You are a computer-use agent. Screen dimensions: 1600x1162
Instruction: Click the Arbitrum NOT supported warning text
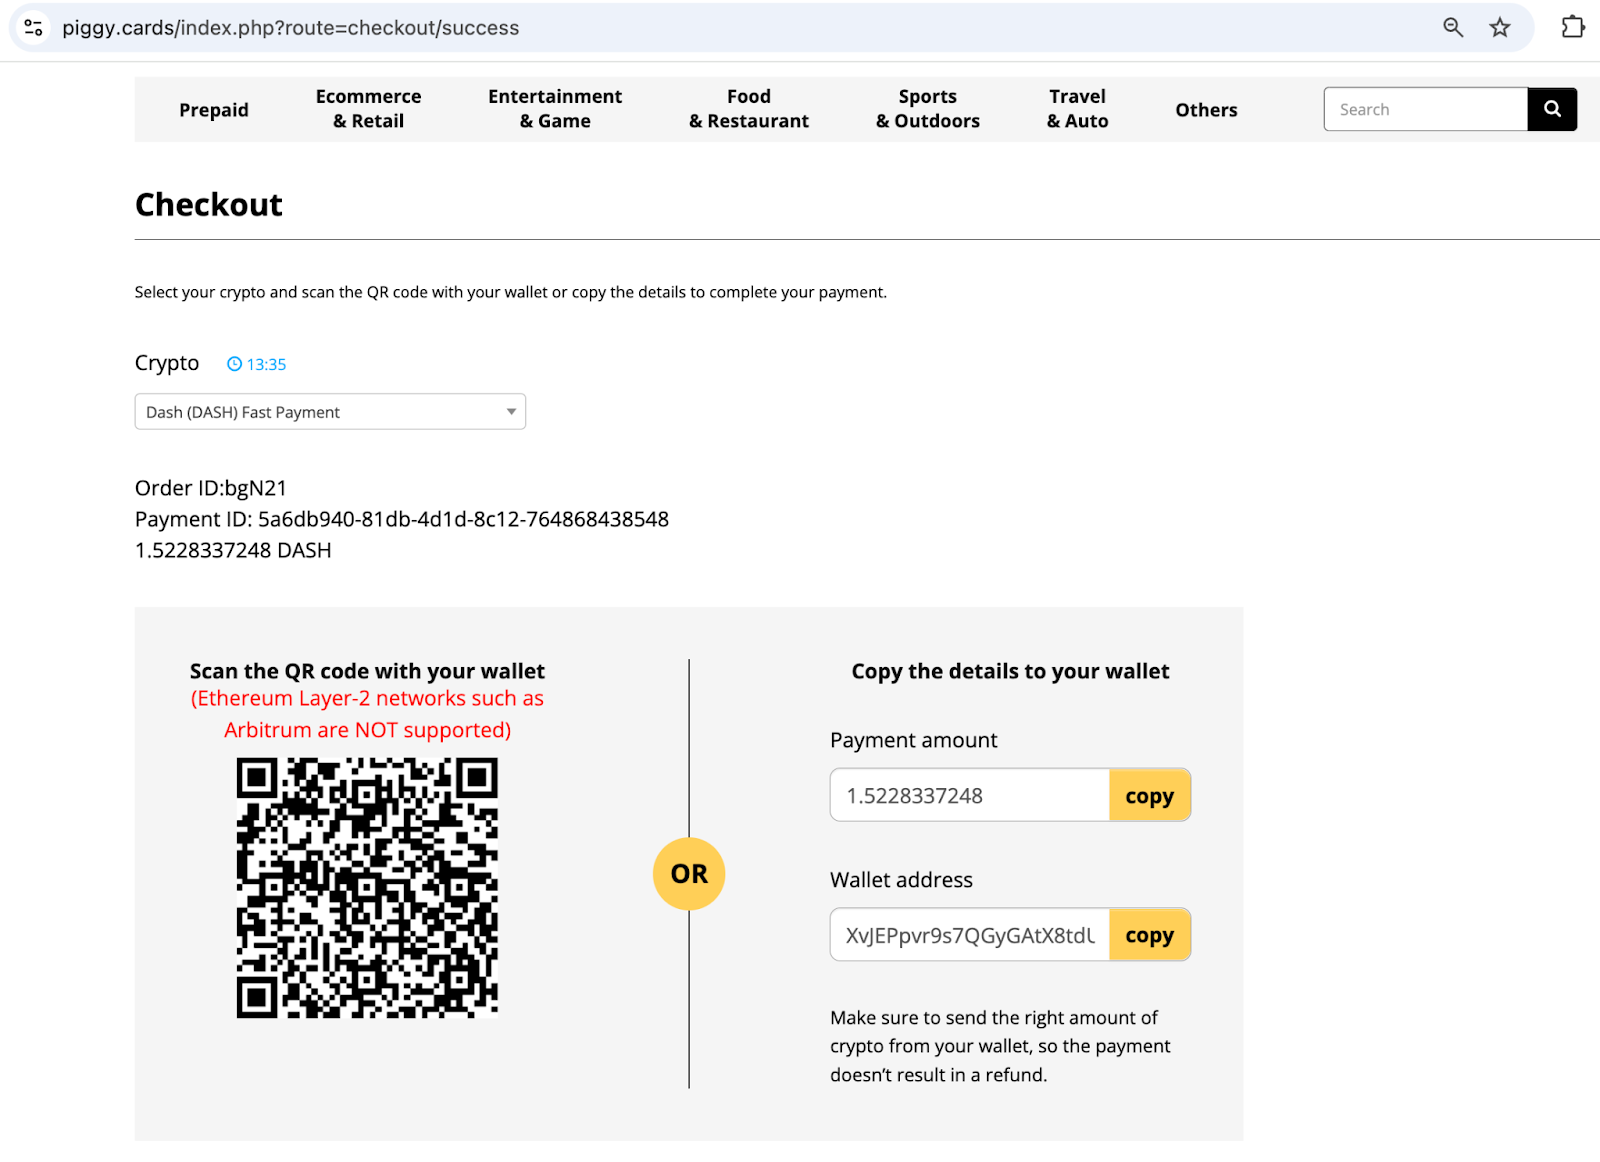coord(367,714)
